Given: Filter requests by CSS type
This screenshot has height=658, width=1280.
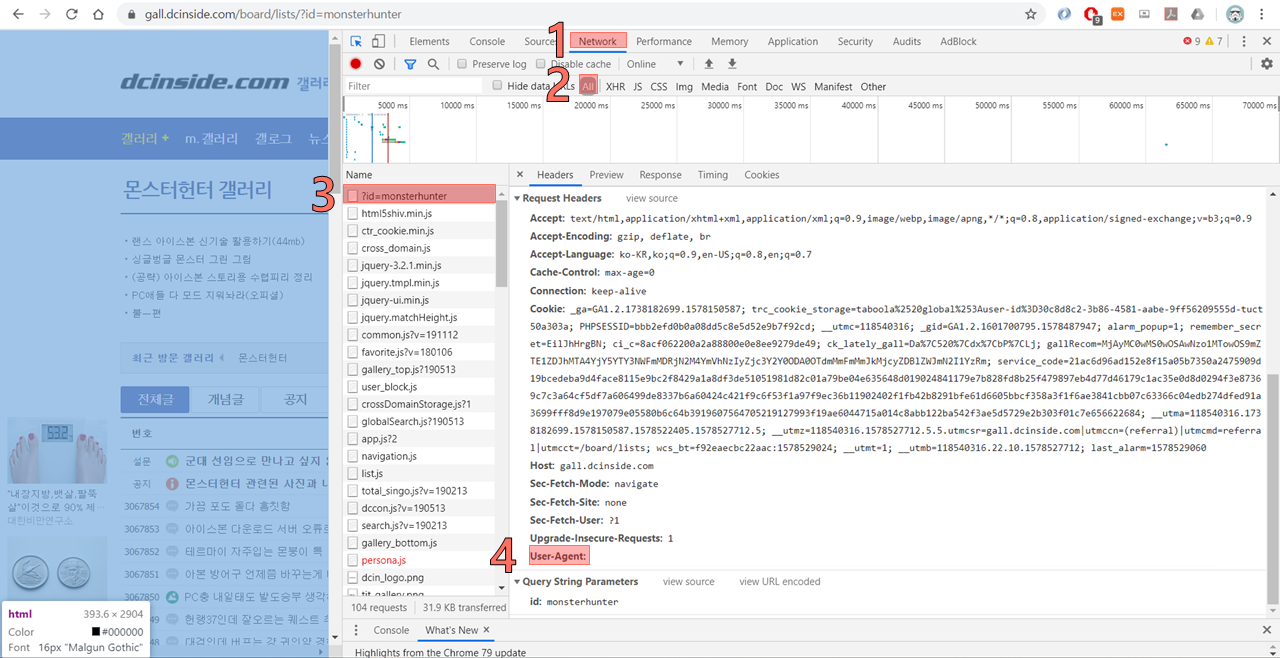Looking at the screenshot, I should (659, 87).
